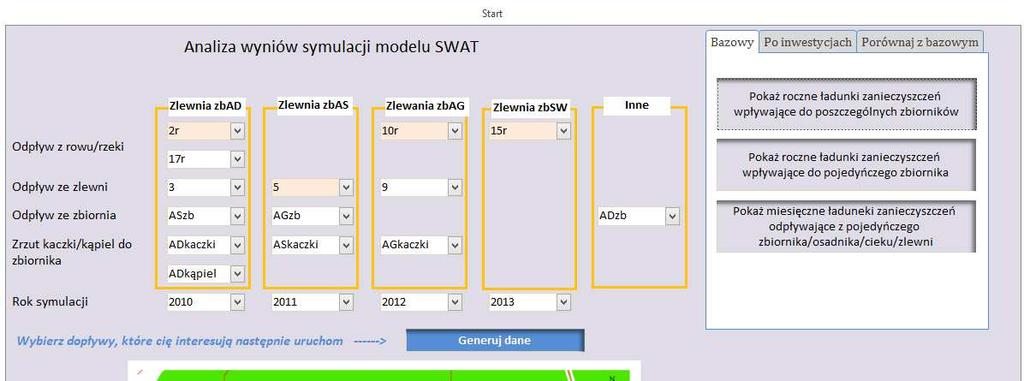This screenshot has width=1024, height=381.
Task: Click the Zlewnia zbSW column header
Action: (x=530, y=107)
